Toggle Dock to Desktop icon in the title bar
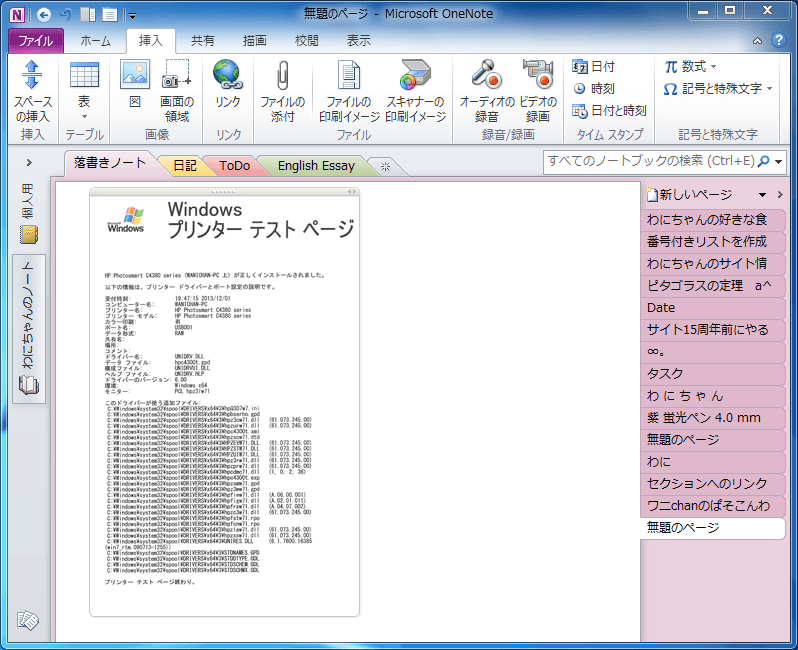 pos(88,15)
